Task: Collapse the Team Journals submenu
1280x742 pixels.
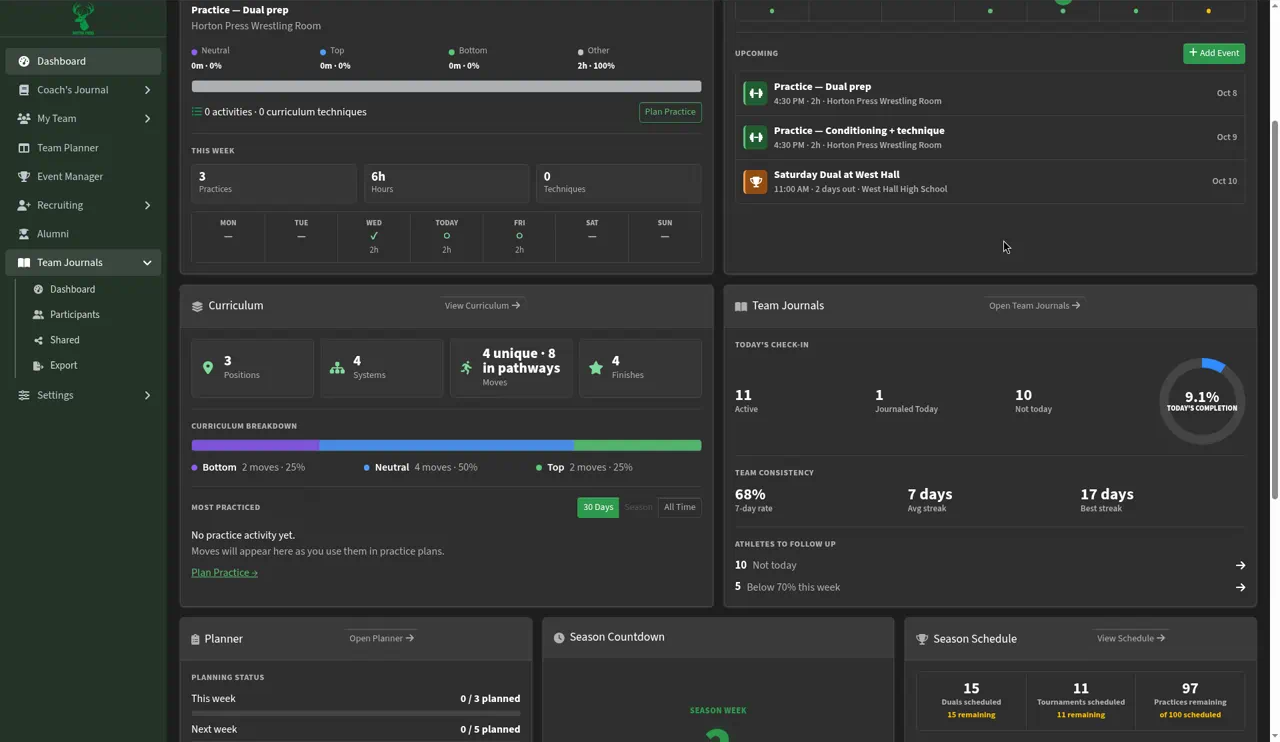Action: click(x=147, y=263)
